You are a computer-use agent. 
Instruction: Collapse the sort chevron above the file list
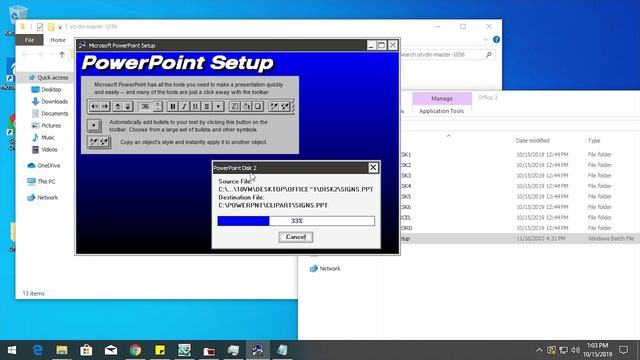[x=449, y=136]
